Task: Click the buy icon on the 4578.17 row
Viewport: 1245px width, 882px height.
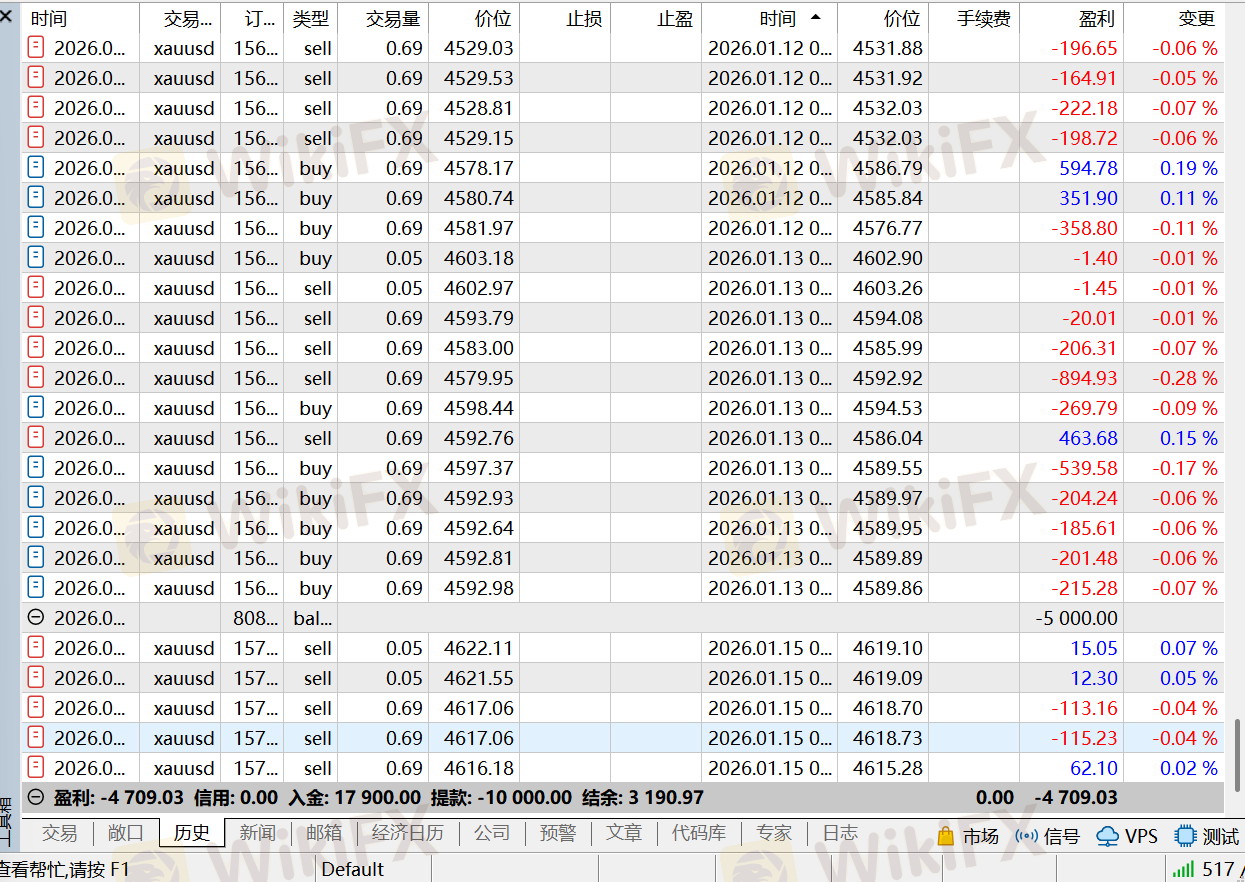Action: tap(36, 168)
